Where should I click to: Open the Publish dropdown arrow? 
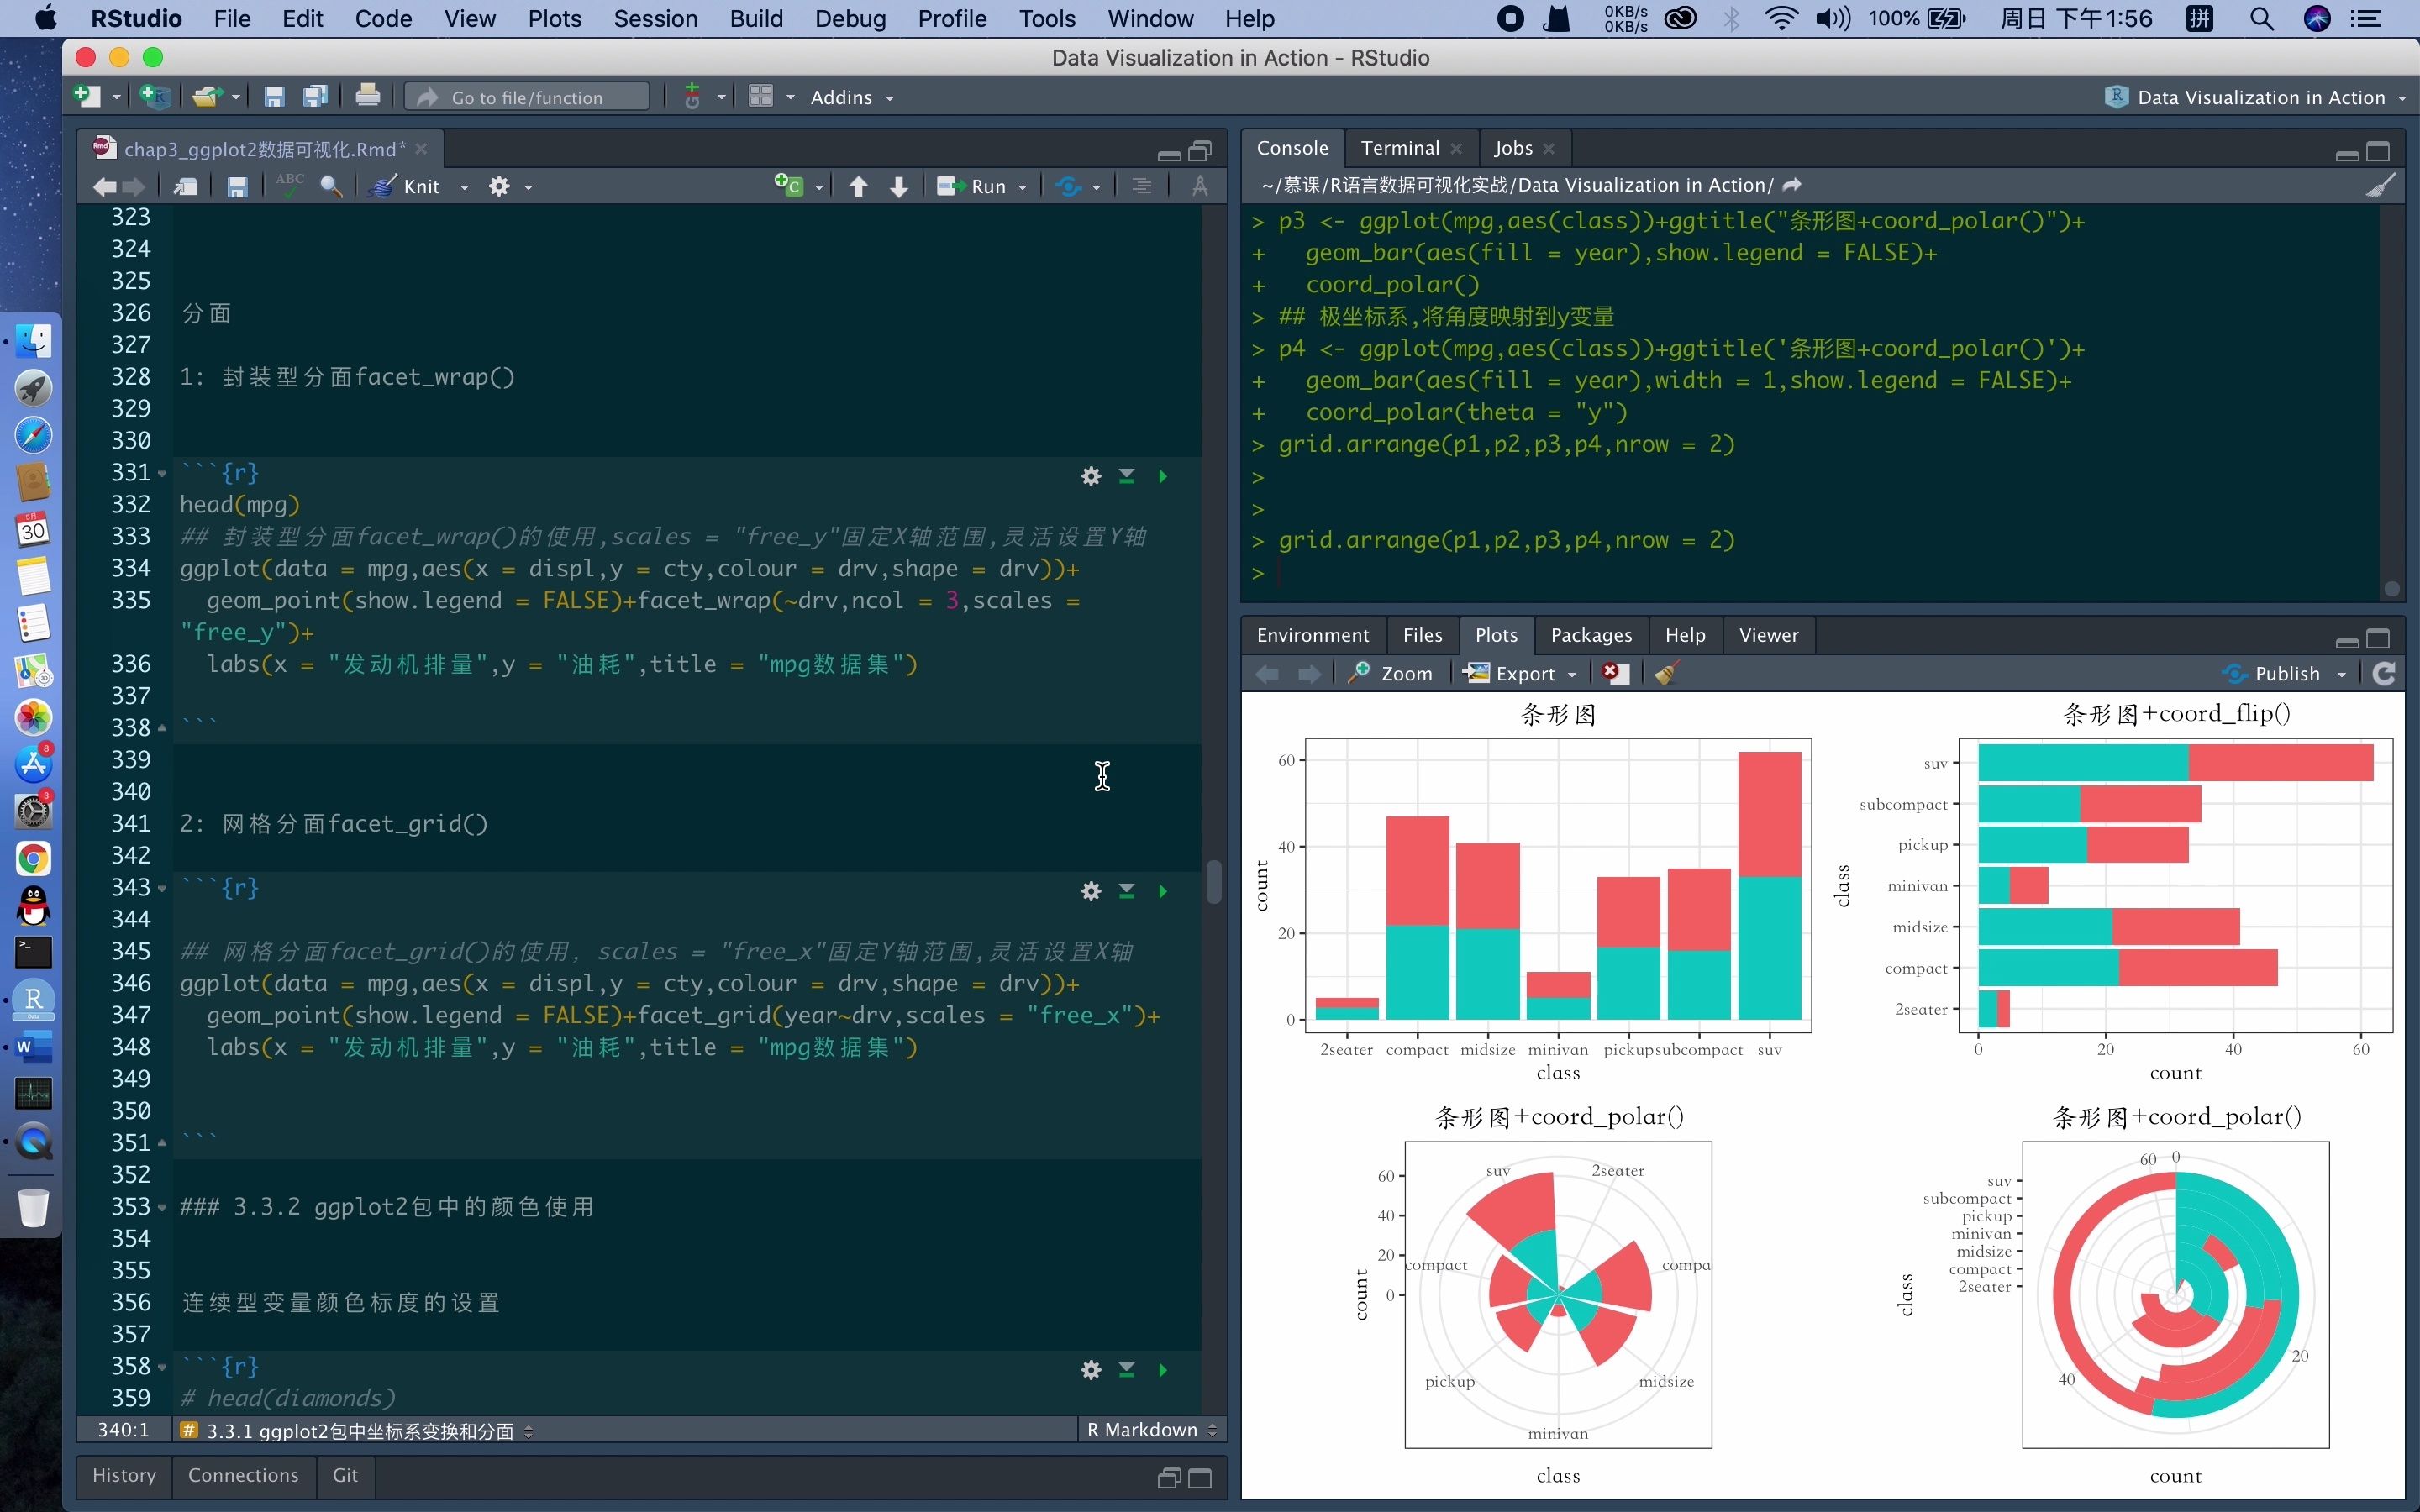[2341, 674]
